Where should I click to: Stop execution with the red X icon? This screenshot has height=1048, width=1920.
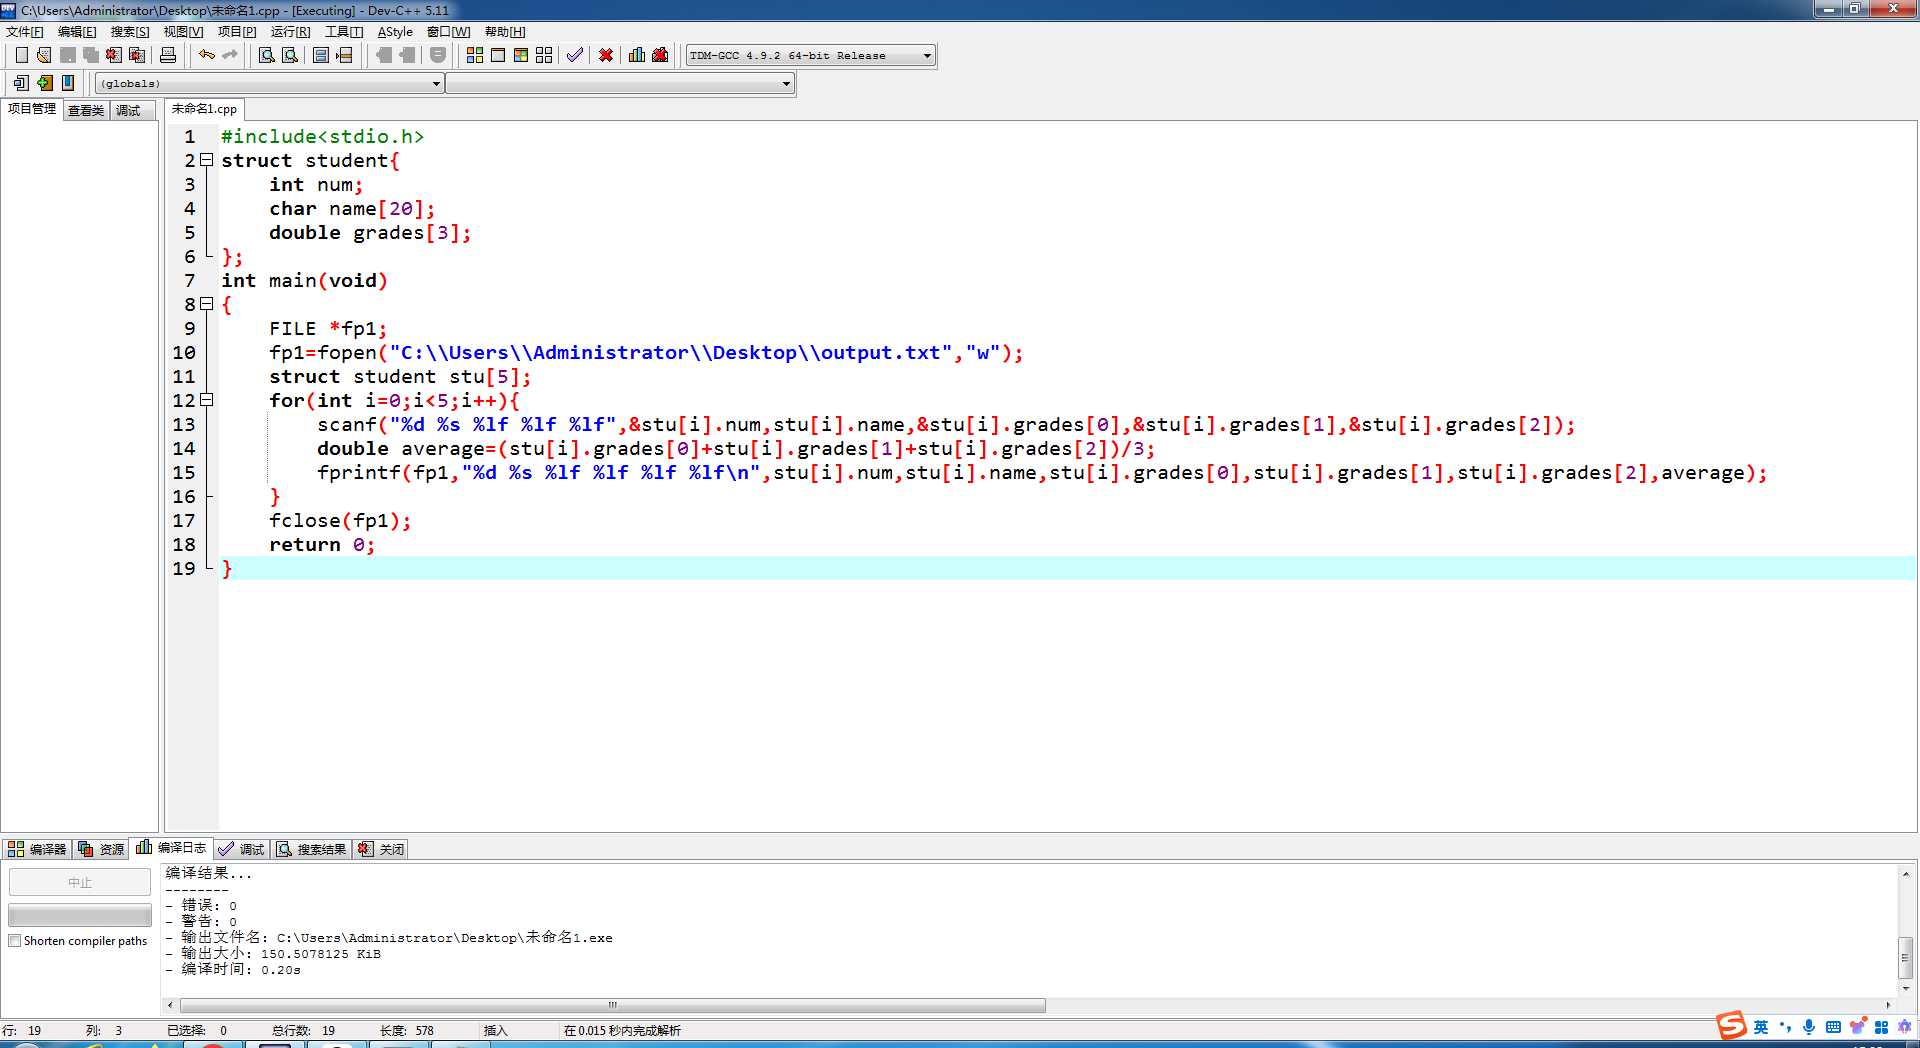606,55
